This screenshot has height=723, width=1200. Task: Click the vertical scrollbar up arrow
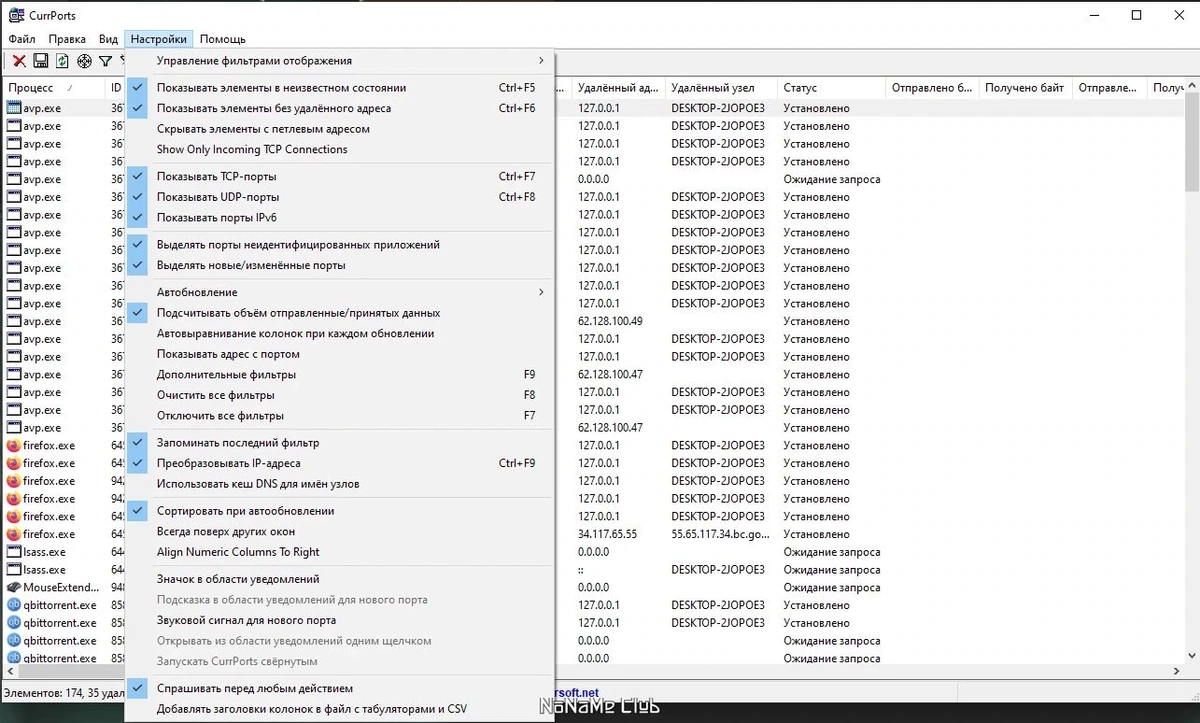coord(1191,88)
